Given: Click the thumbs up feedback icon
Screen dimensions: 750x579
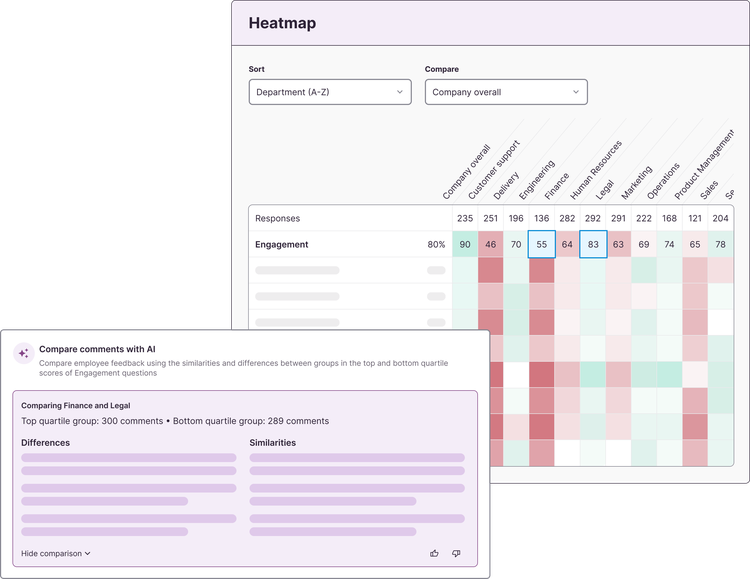Looking at the screenshot, I should point(434,553).
